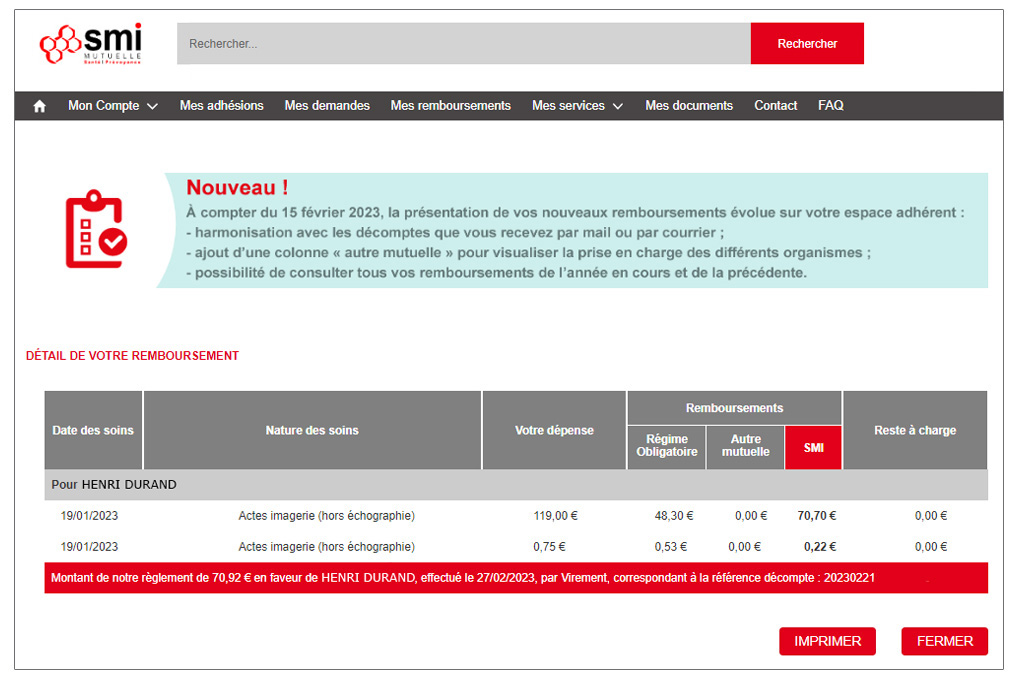
Task: Select the Pour HENRI DURAND row
Action: coord(516,485)
